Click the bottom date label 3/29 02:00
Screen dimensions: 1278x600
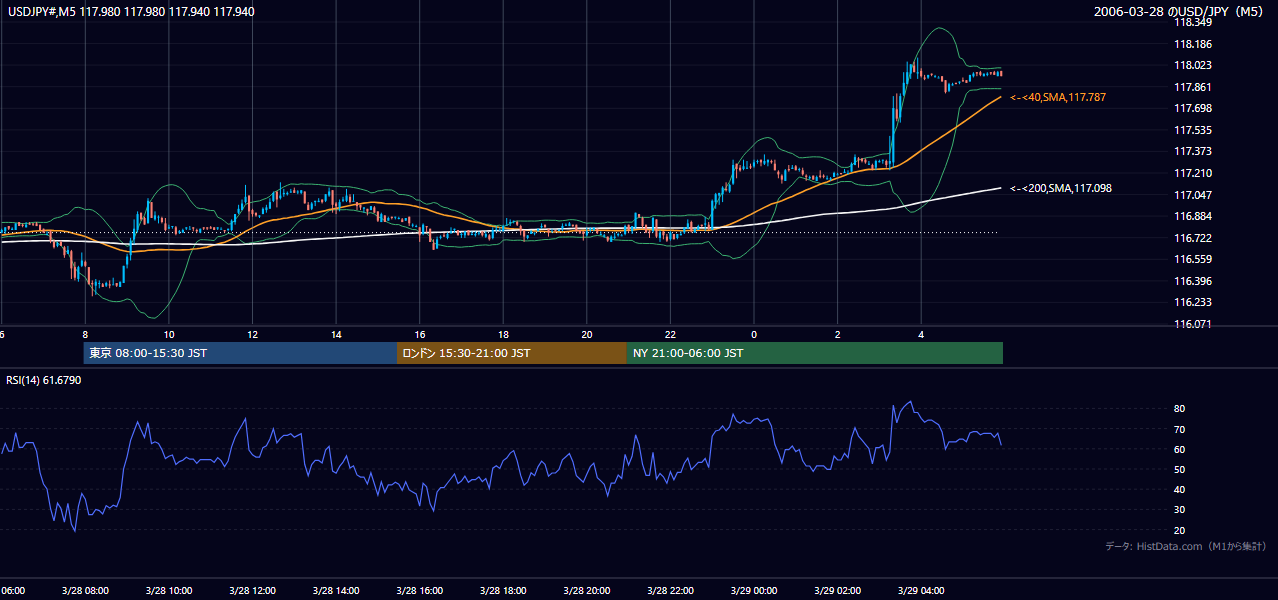pos(836,591)
